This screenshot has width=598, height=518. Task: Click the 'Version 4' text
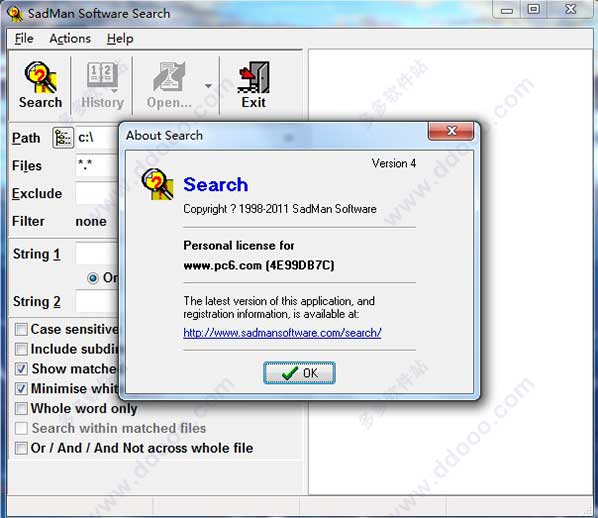[394, 163]
